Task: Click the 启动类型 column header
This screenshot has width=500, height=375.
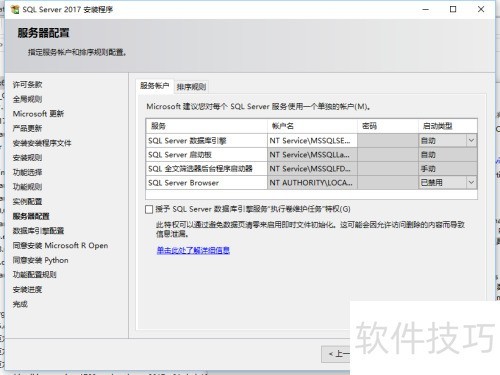Action: pos(448,126)
